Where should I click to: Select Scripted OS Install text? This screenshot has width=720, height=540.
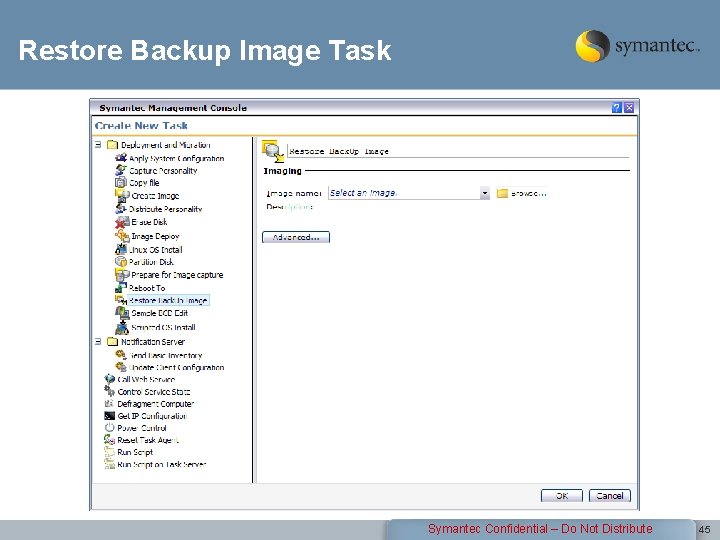click(x=163, y=328)
